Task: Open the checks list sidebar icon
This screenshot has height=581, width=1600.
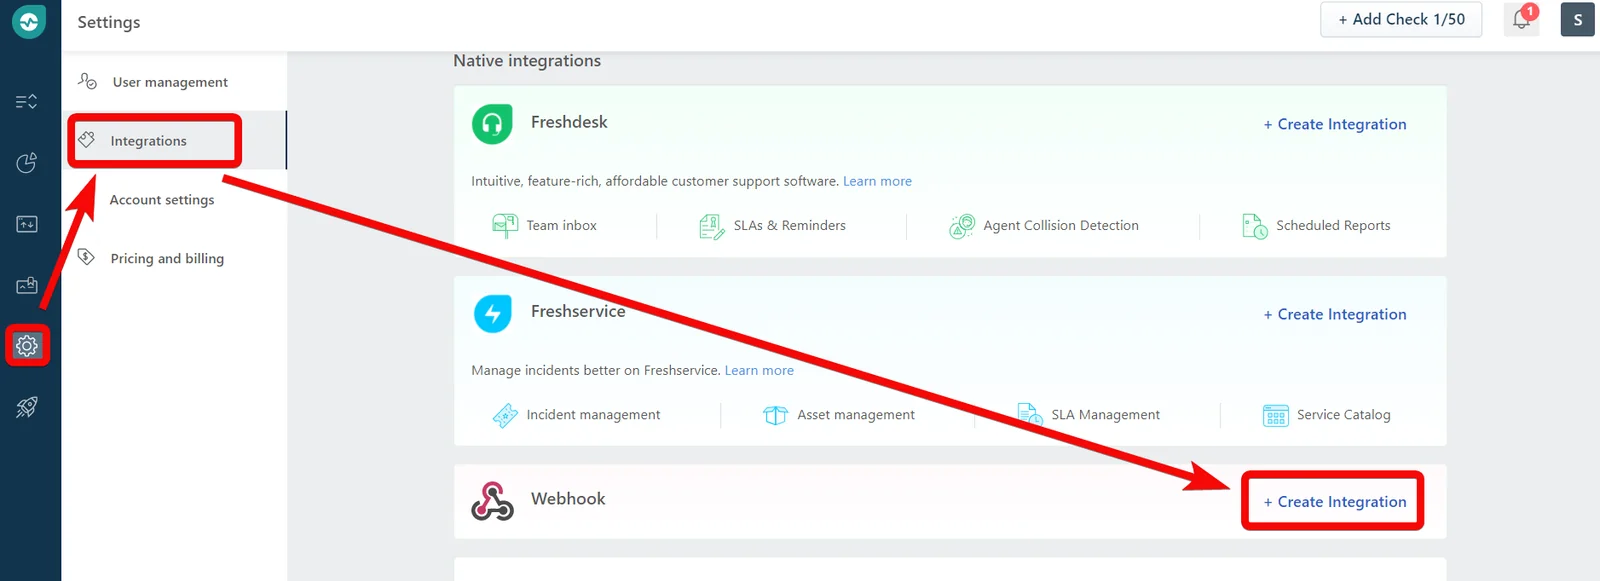Action: [27, 101]
